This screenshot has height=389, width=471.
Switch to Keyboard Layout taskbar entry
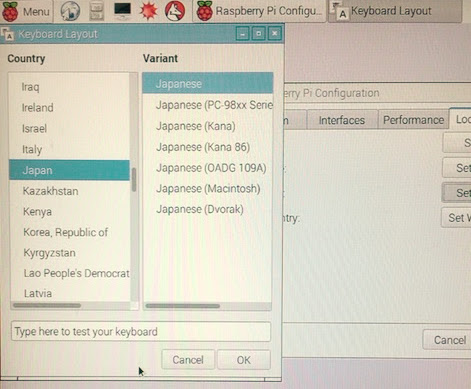pos(395,11)
